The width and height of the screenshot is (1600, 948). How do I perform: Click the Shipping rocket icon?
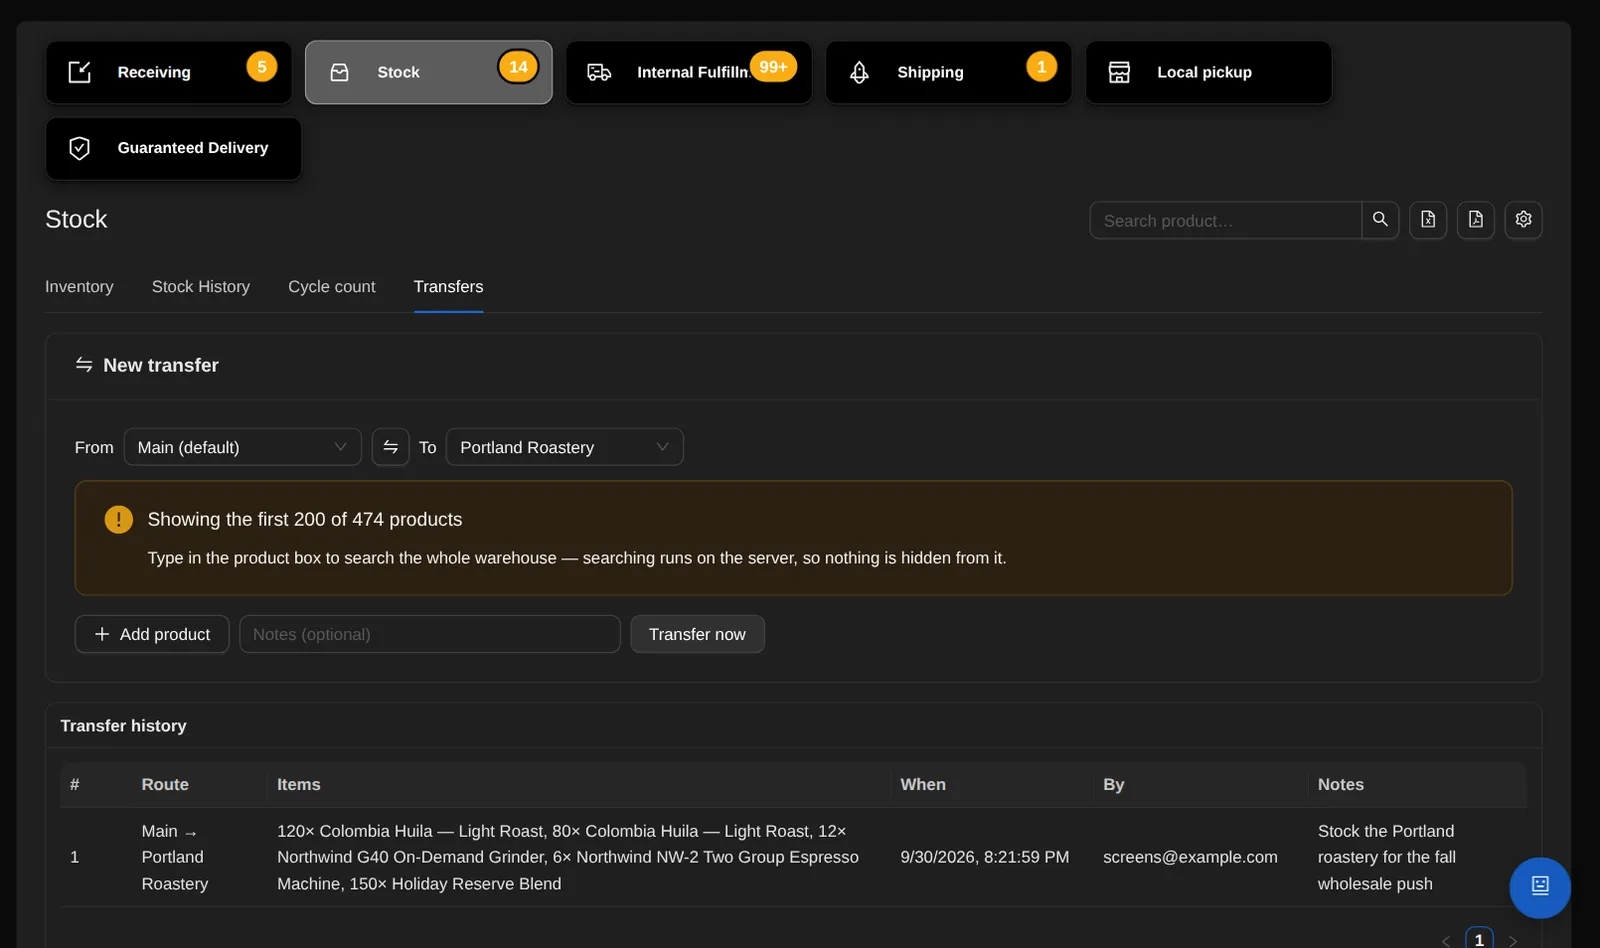[x=859, y=72]
